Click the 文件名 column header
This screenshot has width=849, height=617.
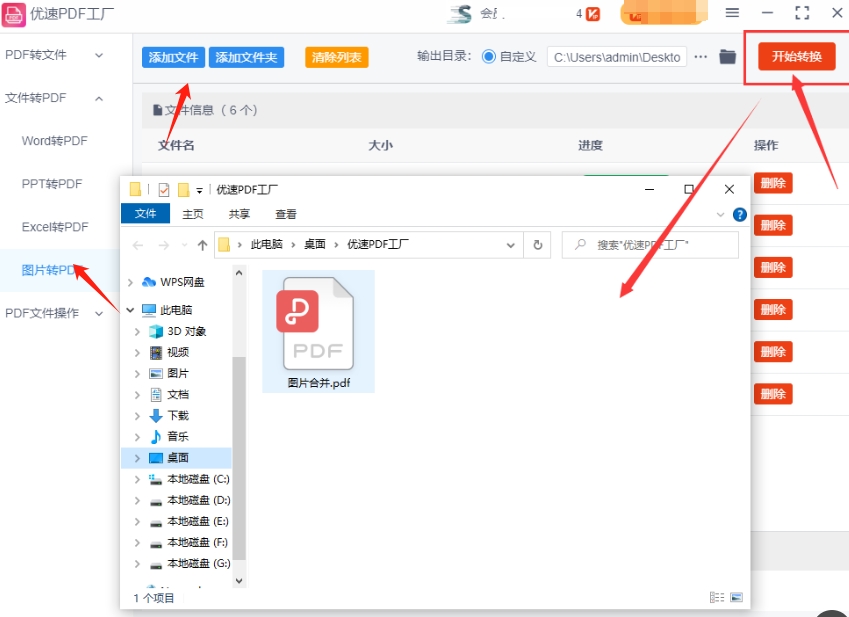point(176,145)
